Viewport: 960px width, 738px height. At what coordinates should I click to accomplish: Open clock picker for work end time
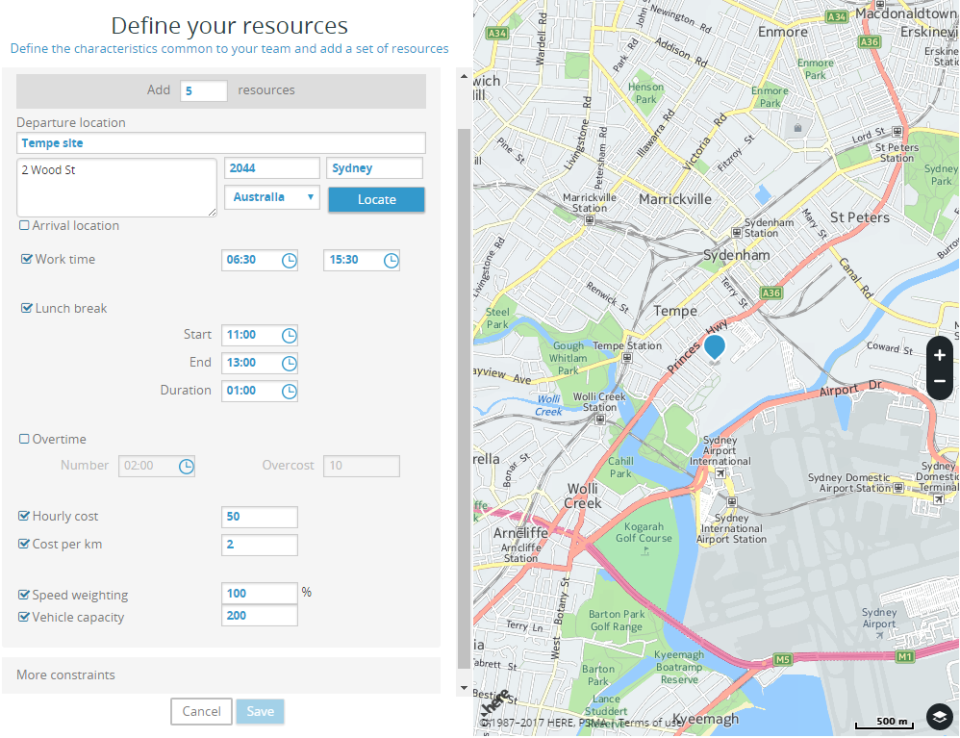pyautogui.click(x=391, y=260)
